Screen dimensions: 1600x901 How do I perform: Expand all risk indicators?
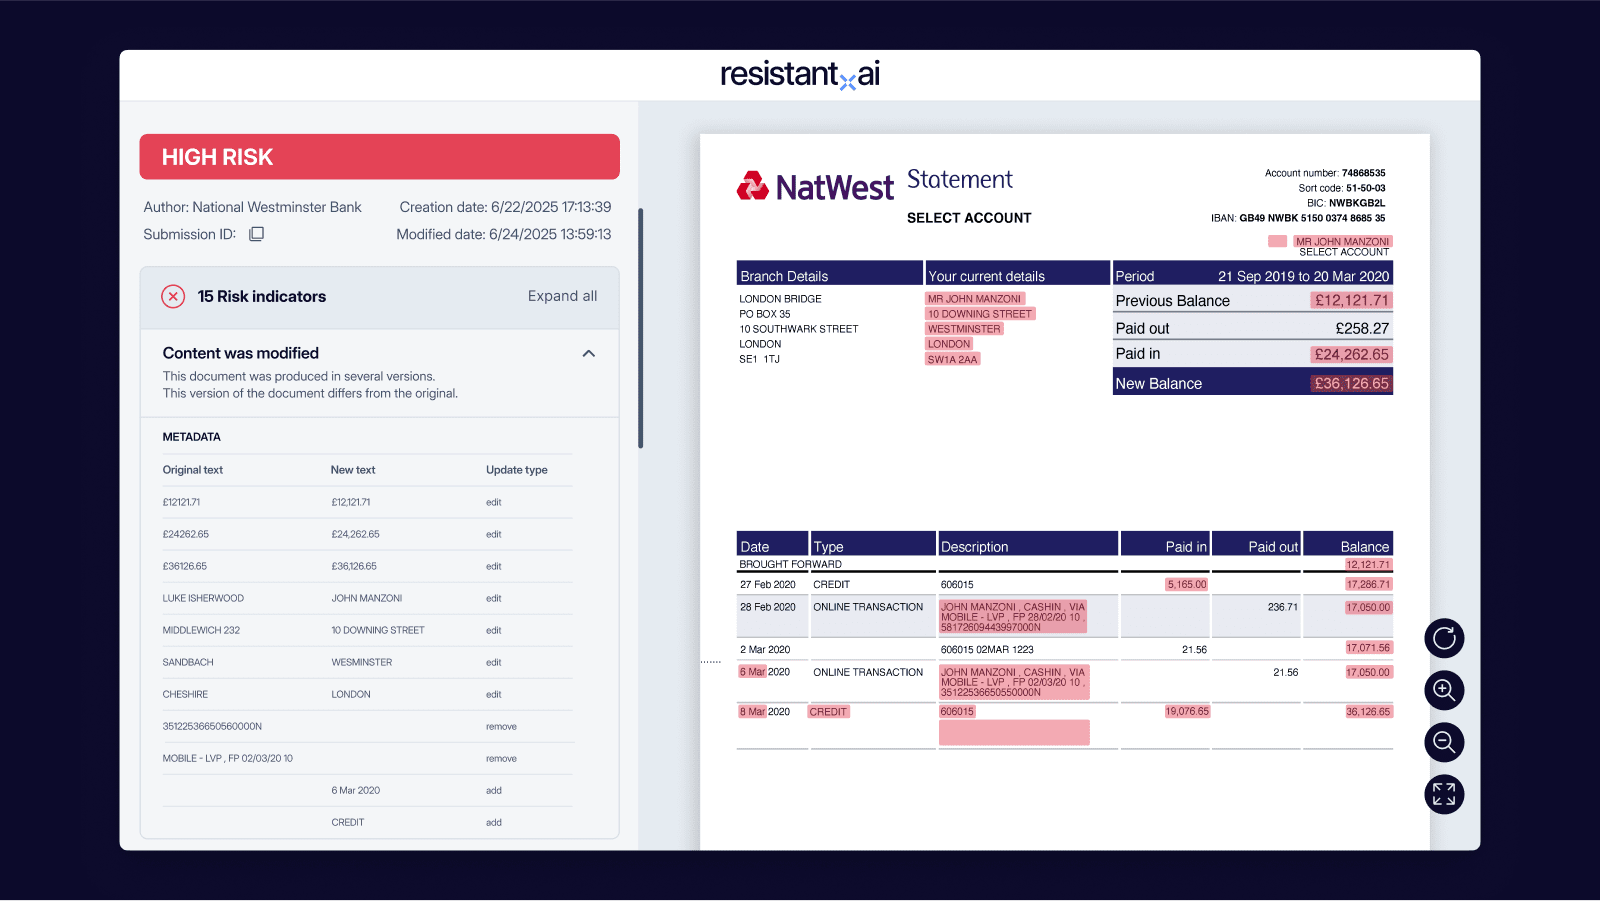point(562,296)
